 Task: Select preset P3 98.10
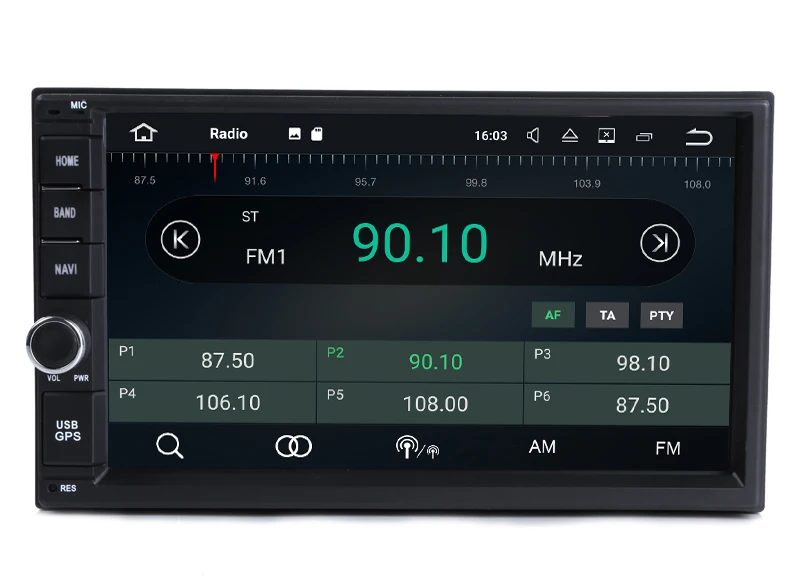pos(627,363)
